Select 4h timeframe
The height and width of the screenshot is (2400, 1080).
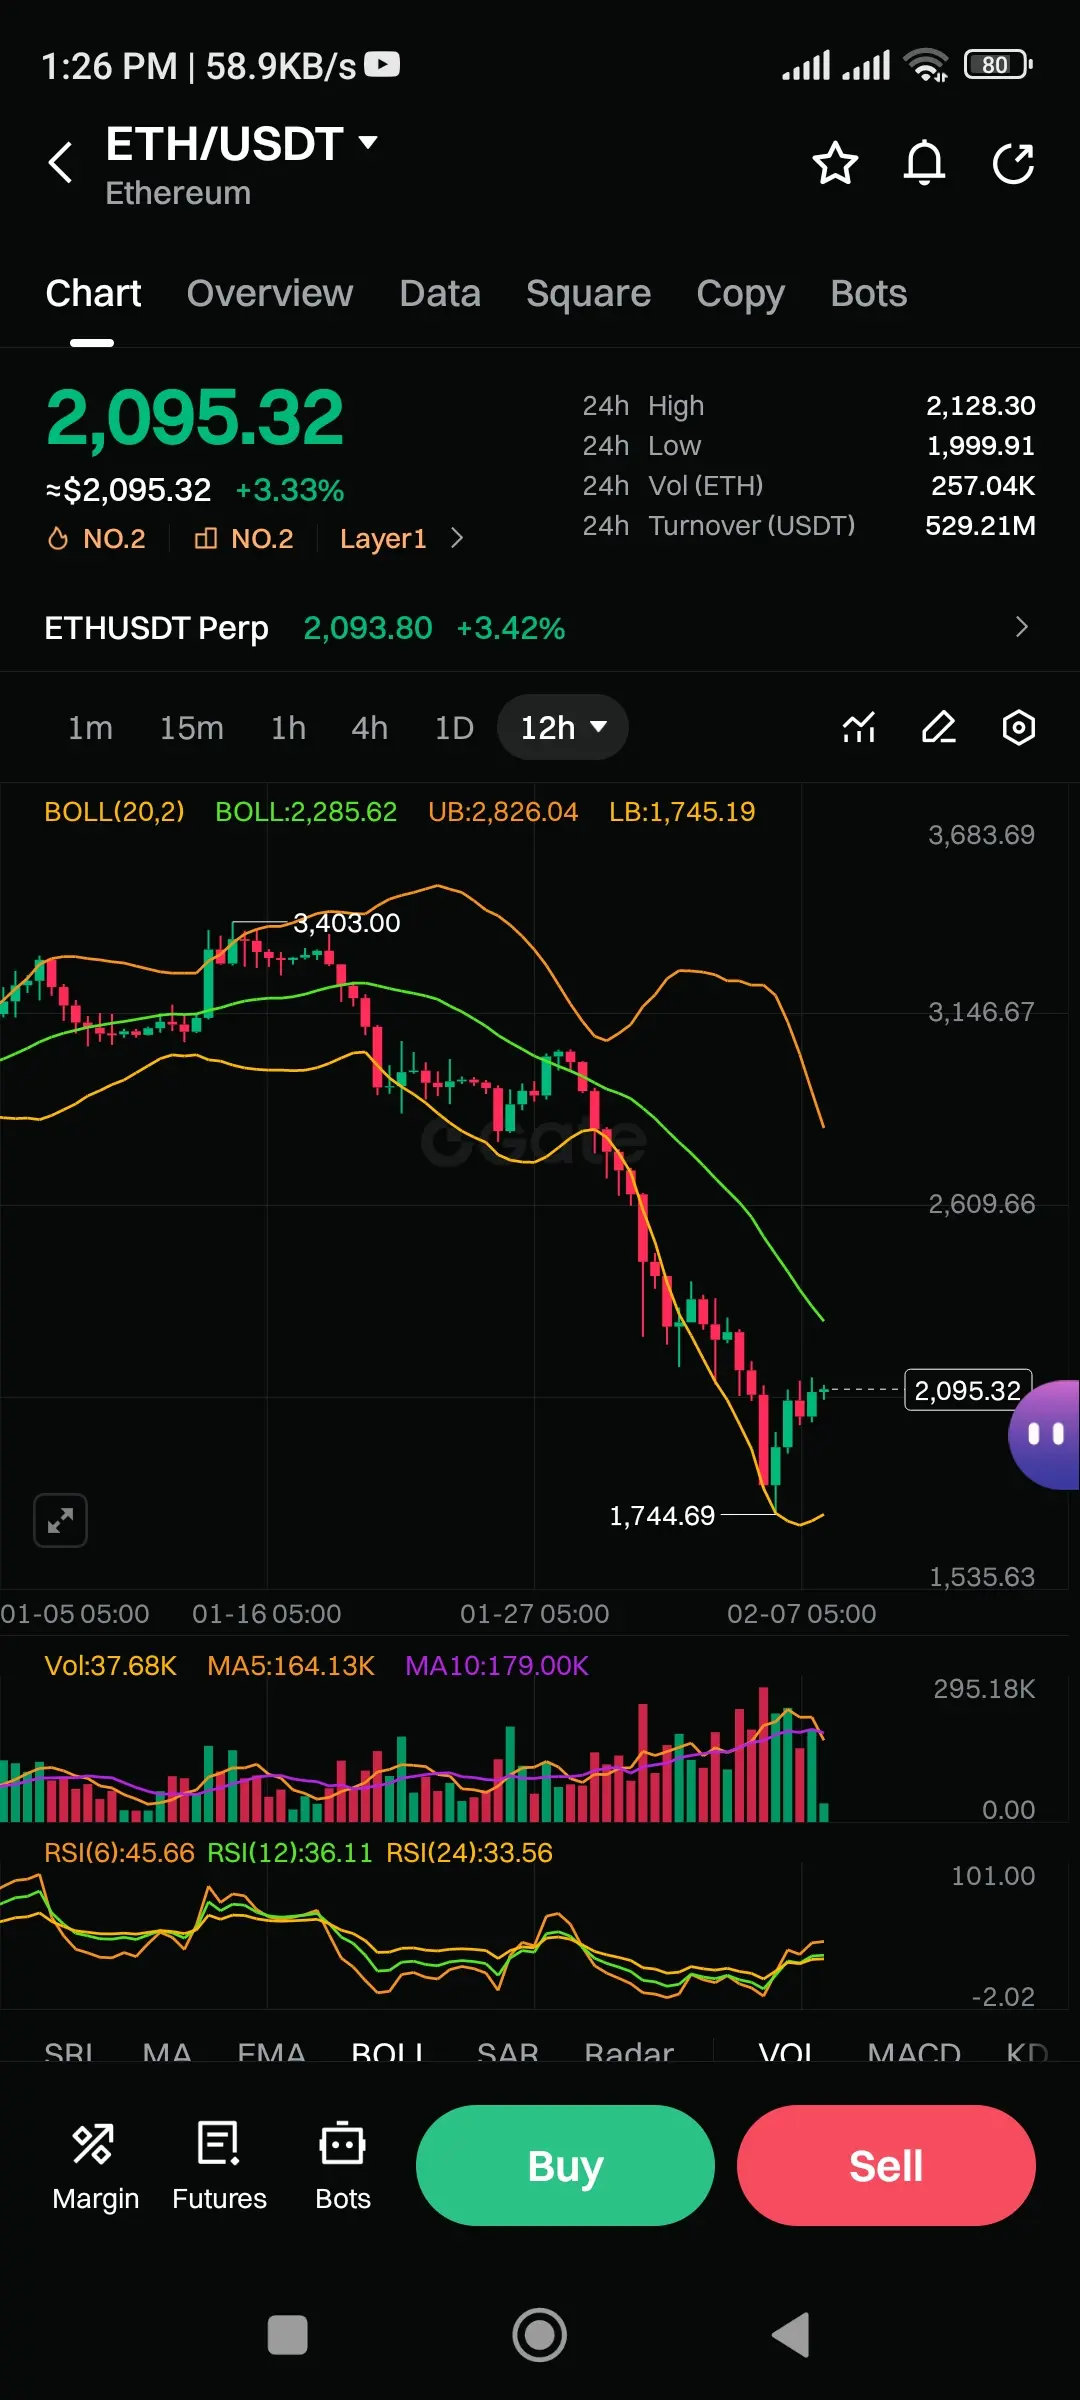click(x=369, y=727)
